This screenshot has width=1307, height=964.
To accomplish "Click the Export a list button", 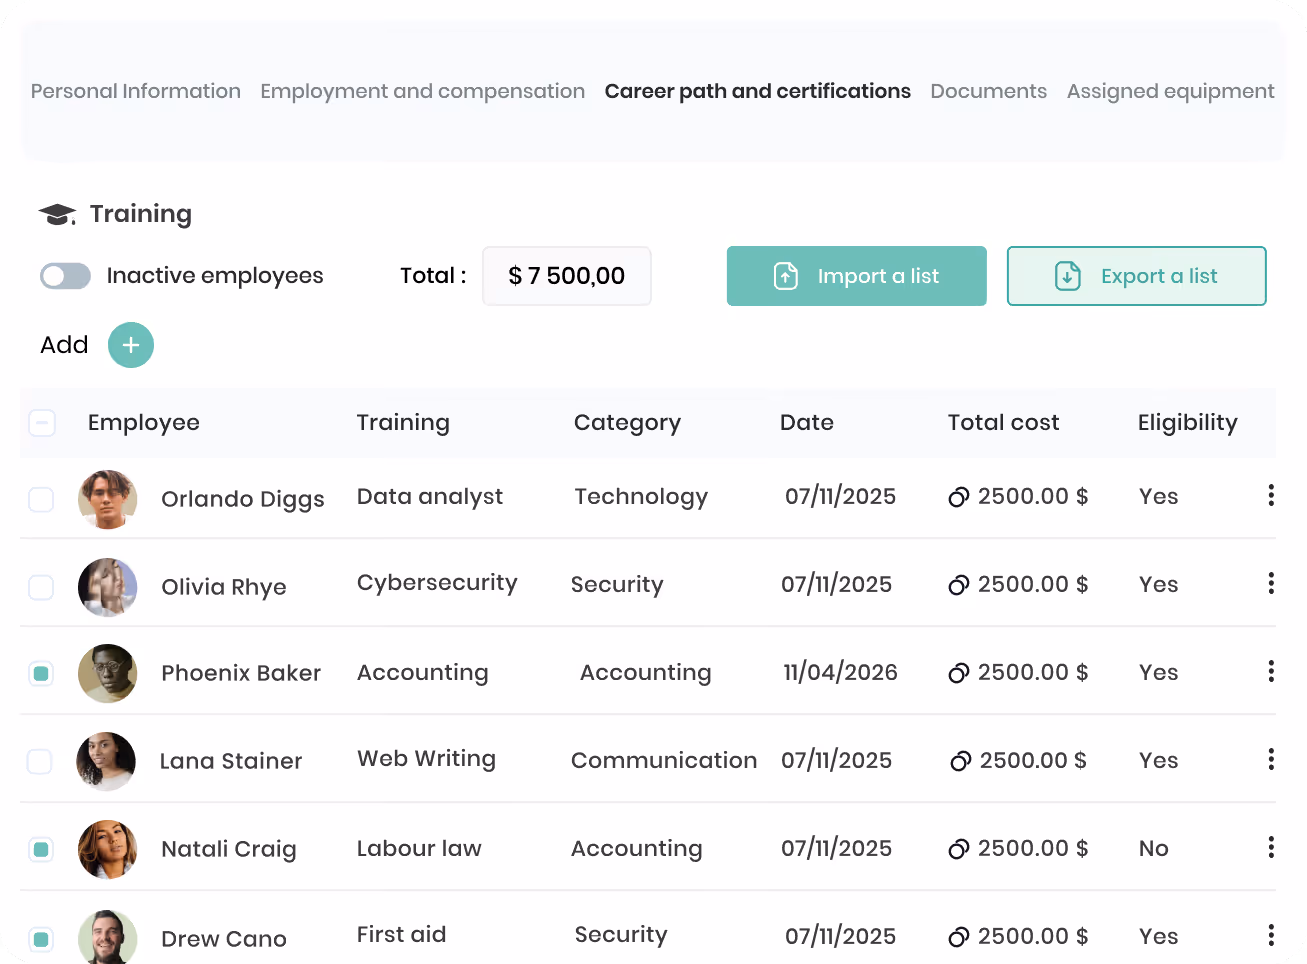I will [1137, 276].
